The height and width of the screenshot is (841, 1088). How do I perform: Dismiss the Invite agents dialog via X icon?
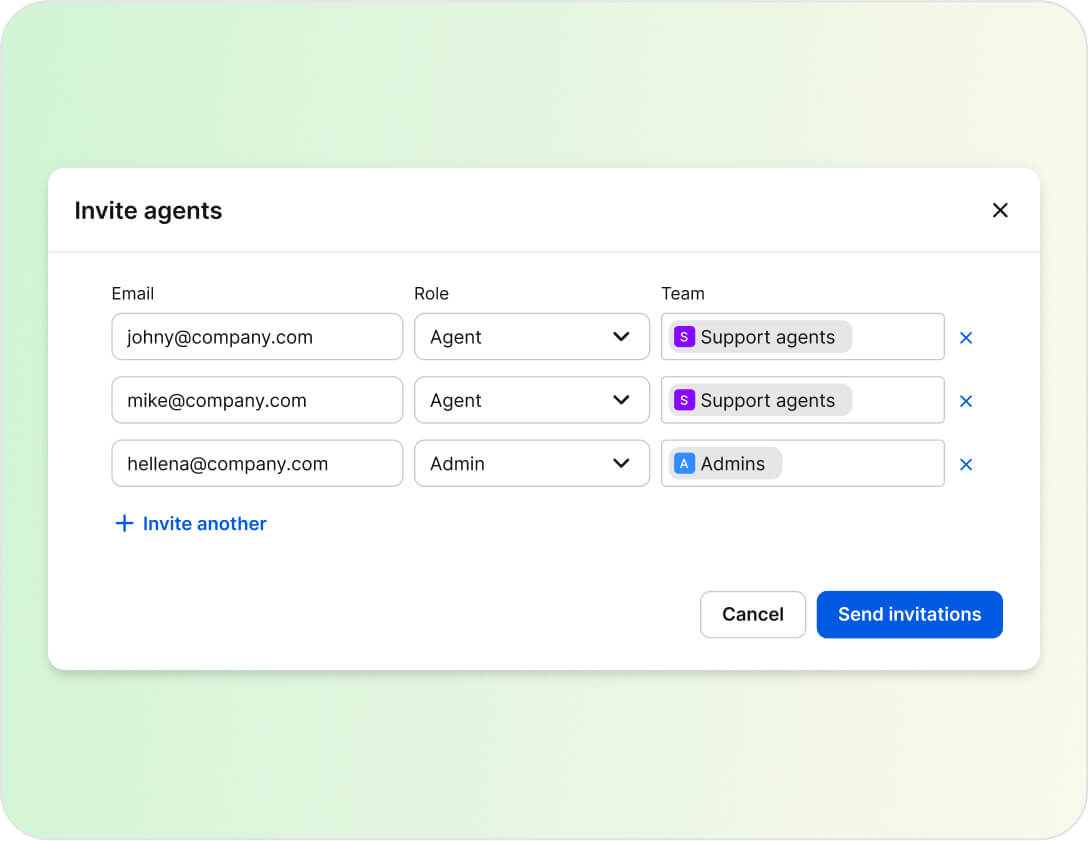pos(1000,210)
